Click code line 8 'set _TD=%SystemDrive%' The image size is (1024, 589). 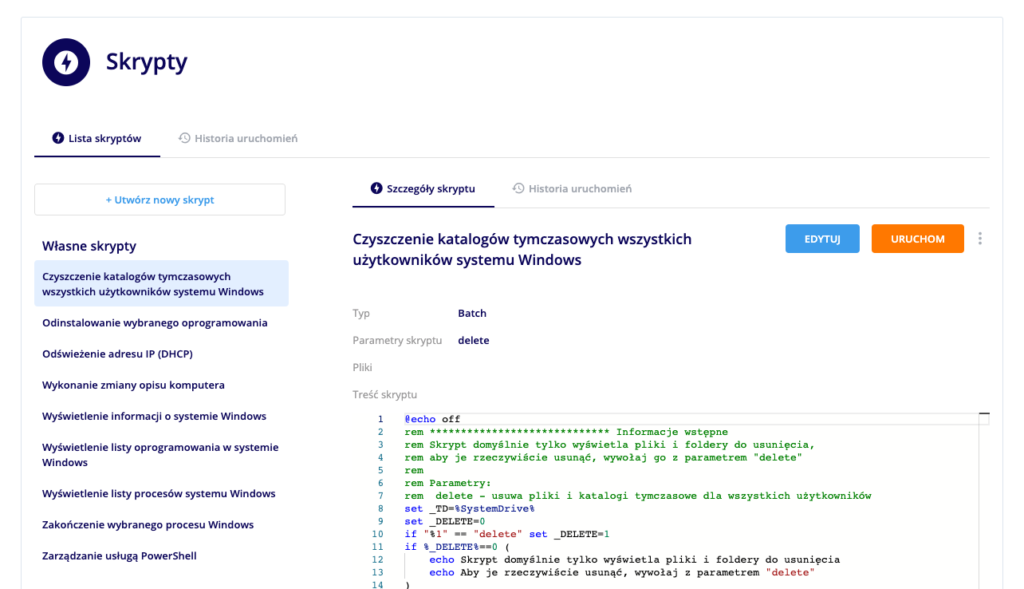coord(470,509)
